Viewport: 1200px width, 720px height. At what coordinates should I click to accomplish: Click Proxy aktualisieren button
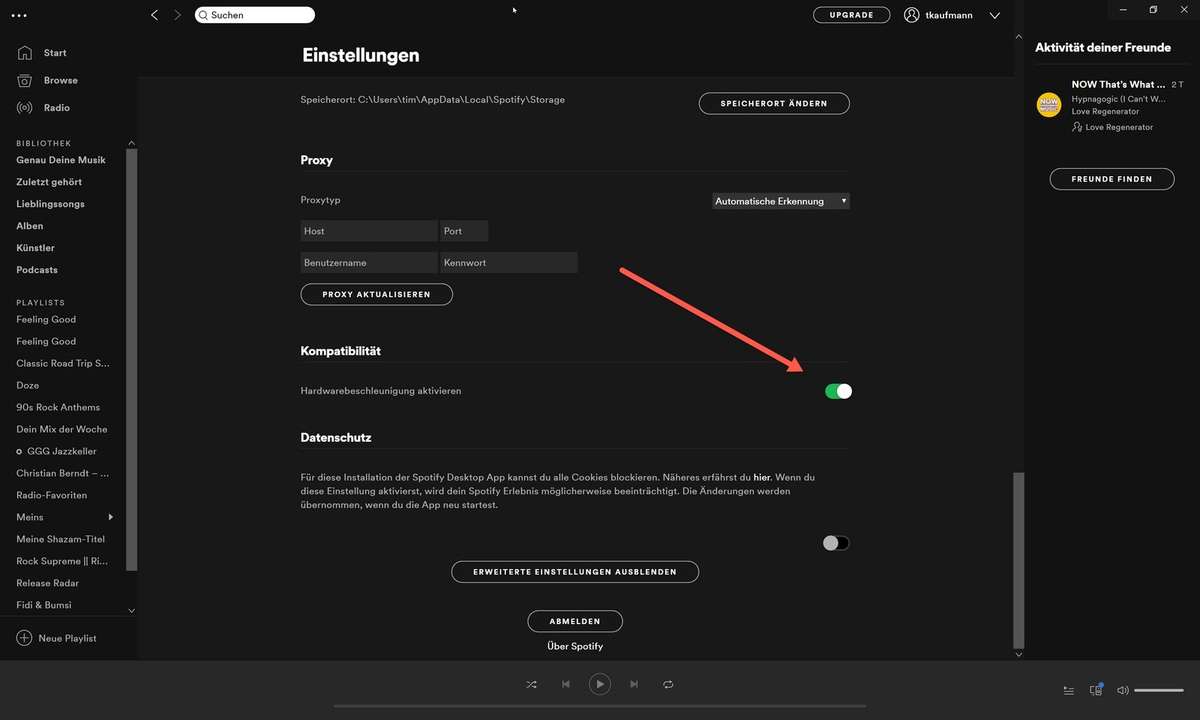coord(376,294)
